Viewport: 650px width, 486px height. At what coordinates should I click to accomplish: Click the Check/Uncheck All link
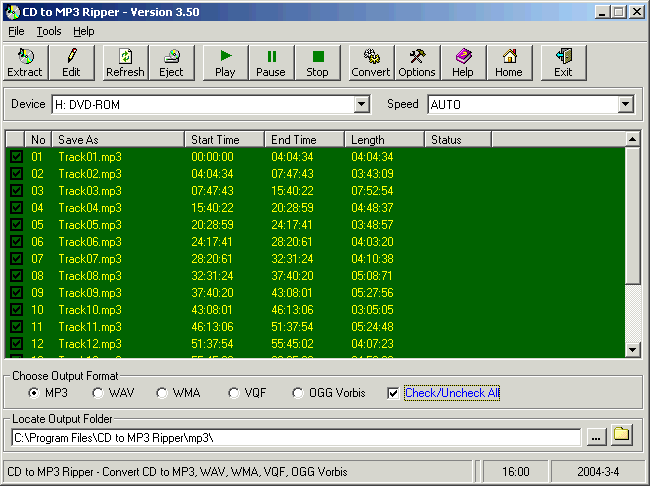452,393
